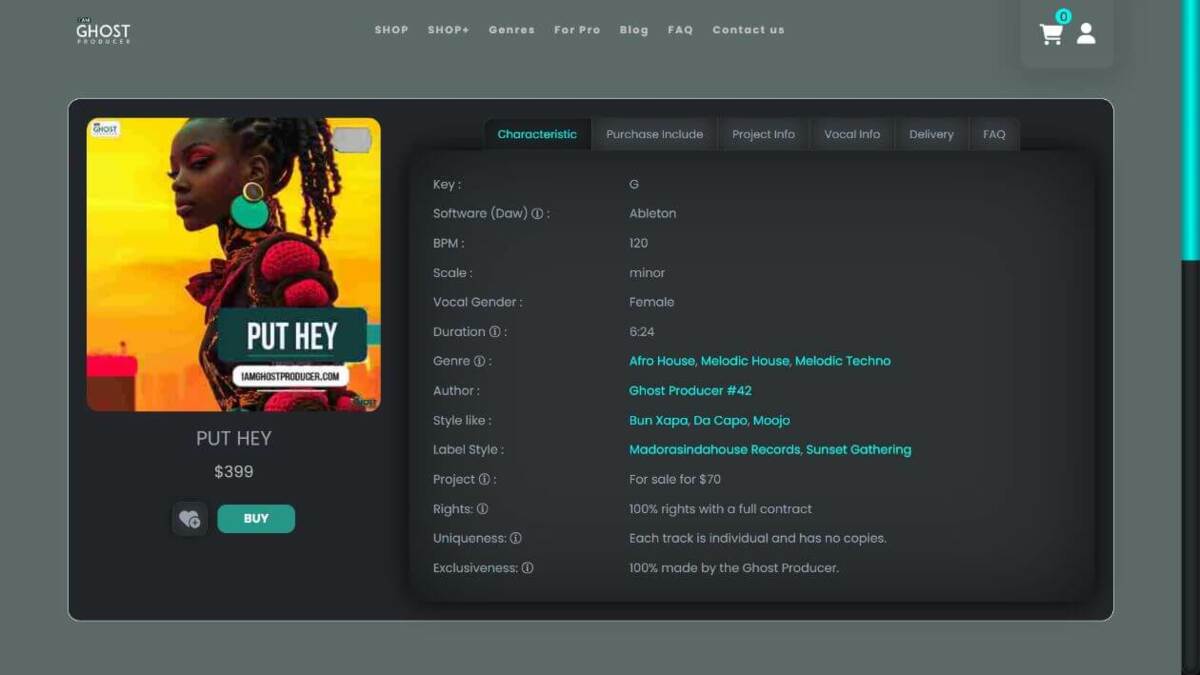Click info icon next to Exclusiveness
Image resolution: width=1200 pixels, height=675 pixels.
coord(527,568)
